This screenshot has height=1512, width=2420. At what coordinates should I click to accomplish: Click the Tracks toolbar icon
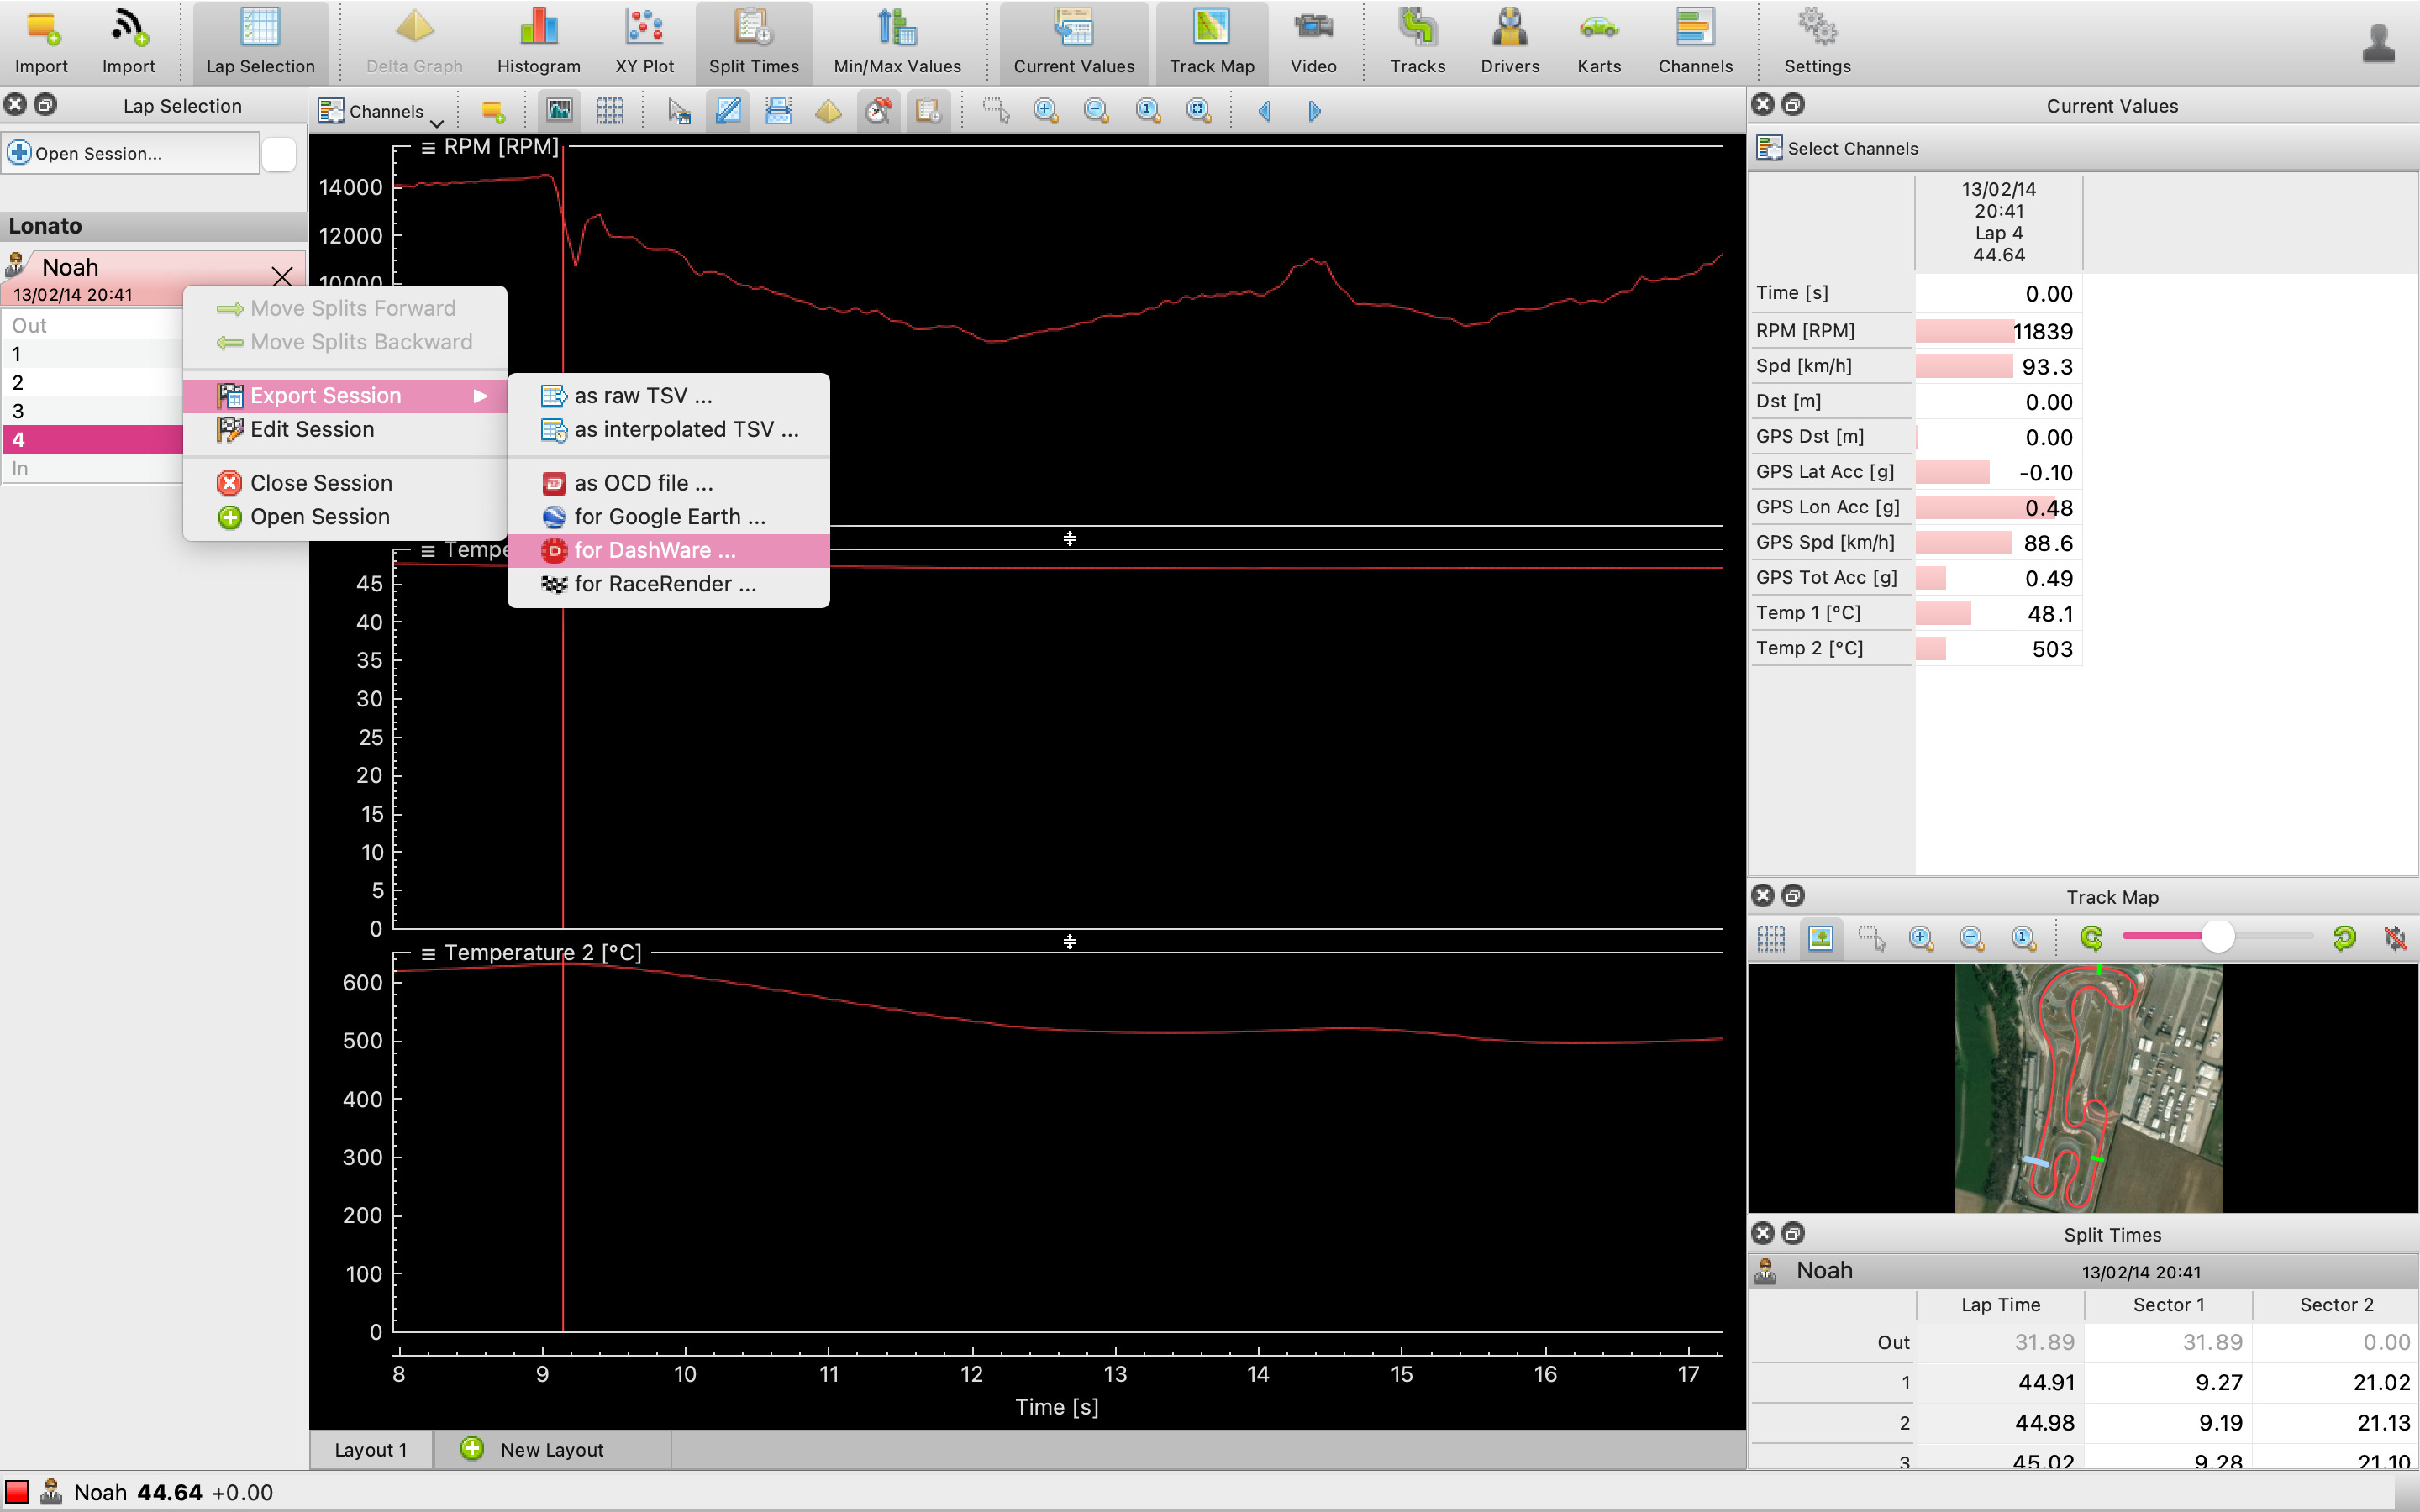(1417, 40)
